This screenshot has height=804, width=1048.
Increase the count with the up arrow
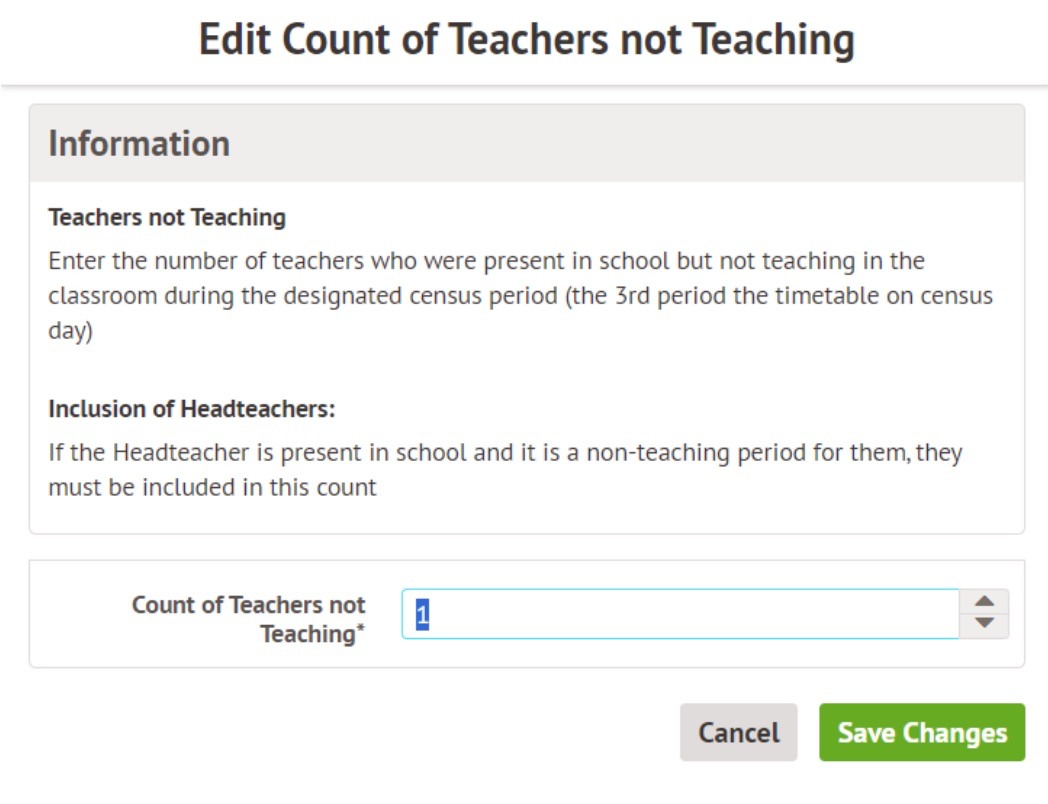click(x=985, y=601)
